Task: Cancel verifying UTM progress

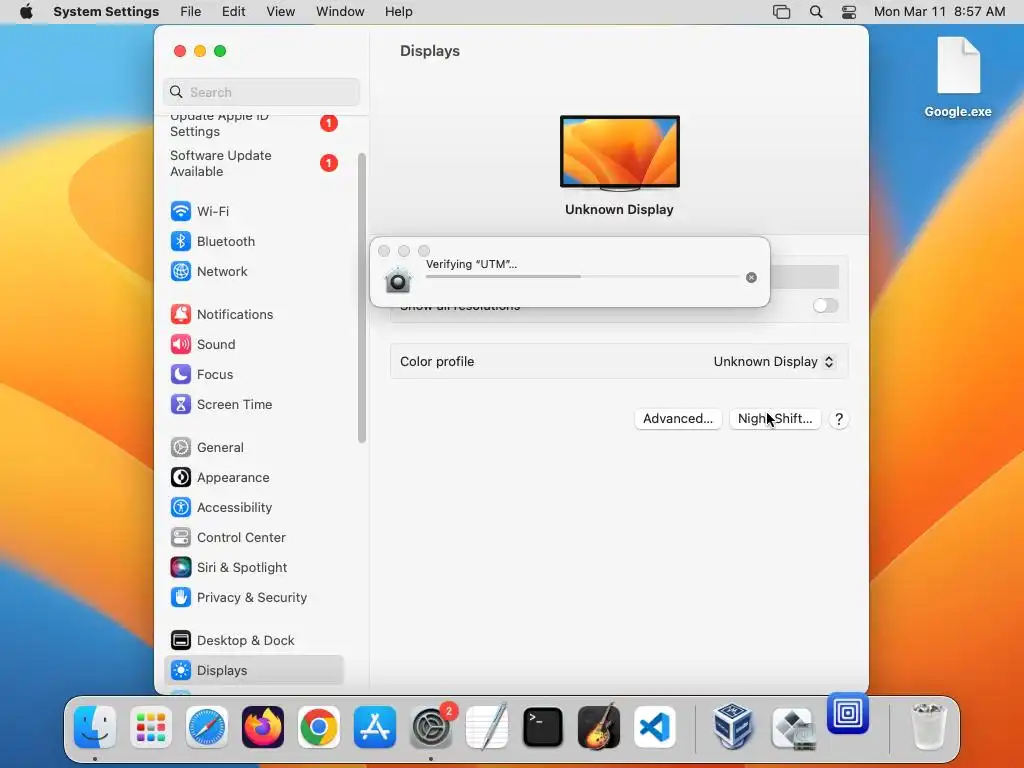Action: tap(751, 278)
